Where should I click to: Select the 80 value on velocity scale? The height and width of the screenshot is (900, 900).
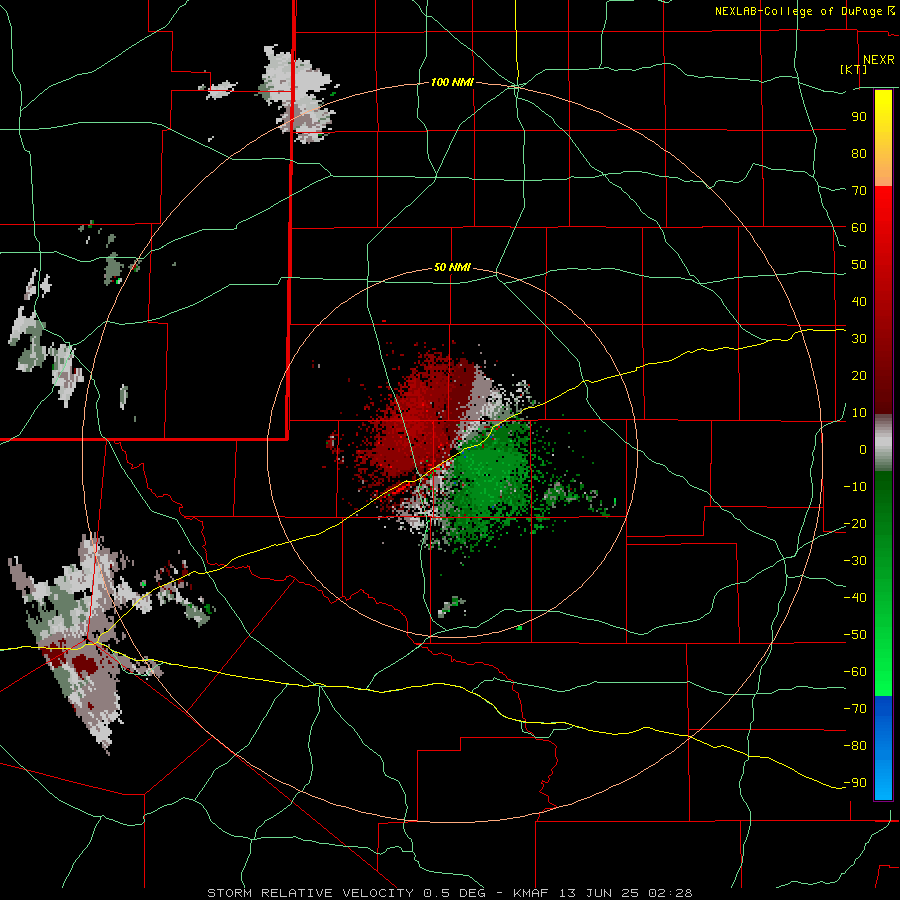coord(859,153)
